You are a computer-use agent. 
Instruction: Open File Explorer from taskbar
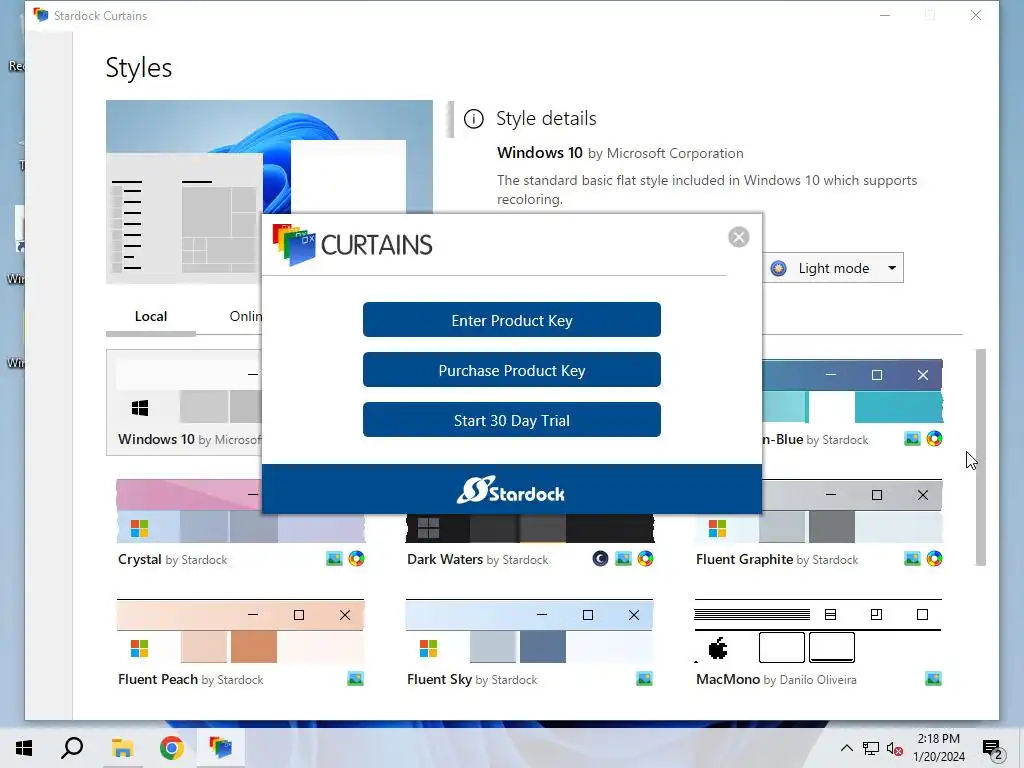click(122, 748)
